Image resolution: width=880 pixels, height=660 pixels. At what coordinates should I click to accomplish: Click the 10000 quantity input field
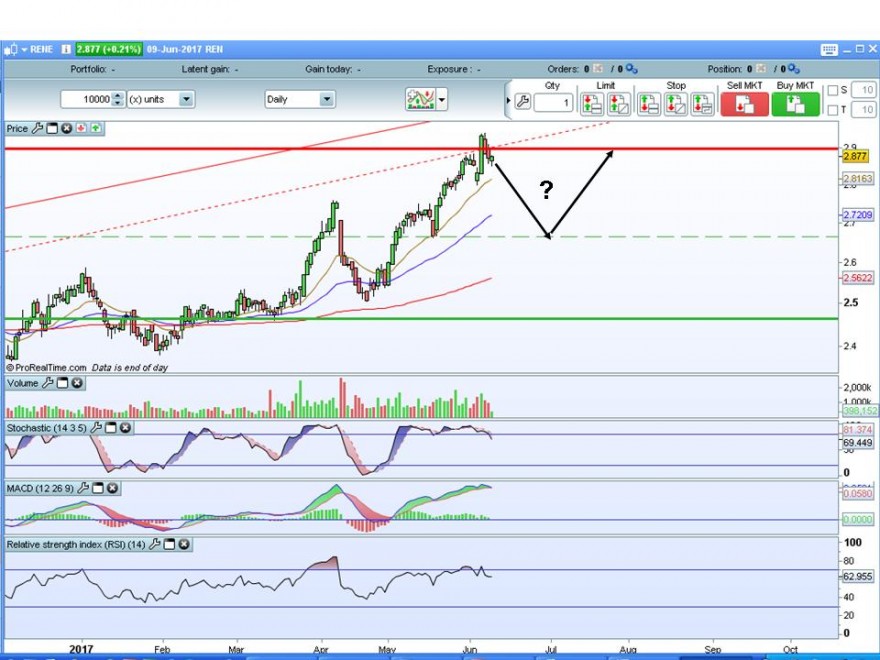(x=86, y=99)
